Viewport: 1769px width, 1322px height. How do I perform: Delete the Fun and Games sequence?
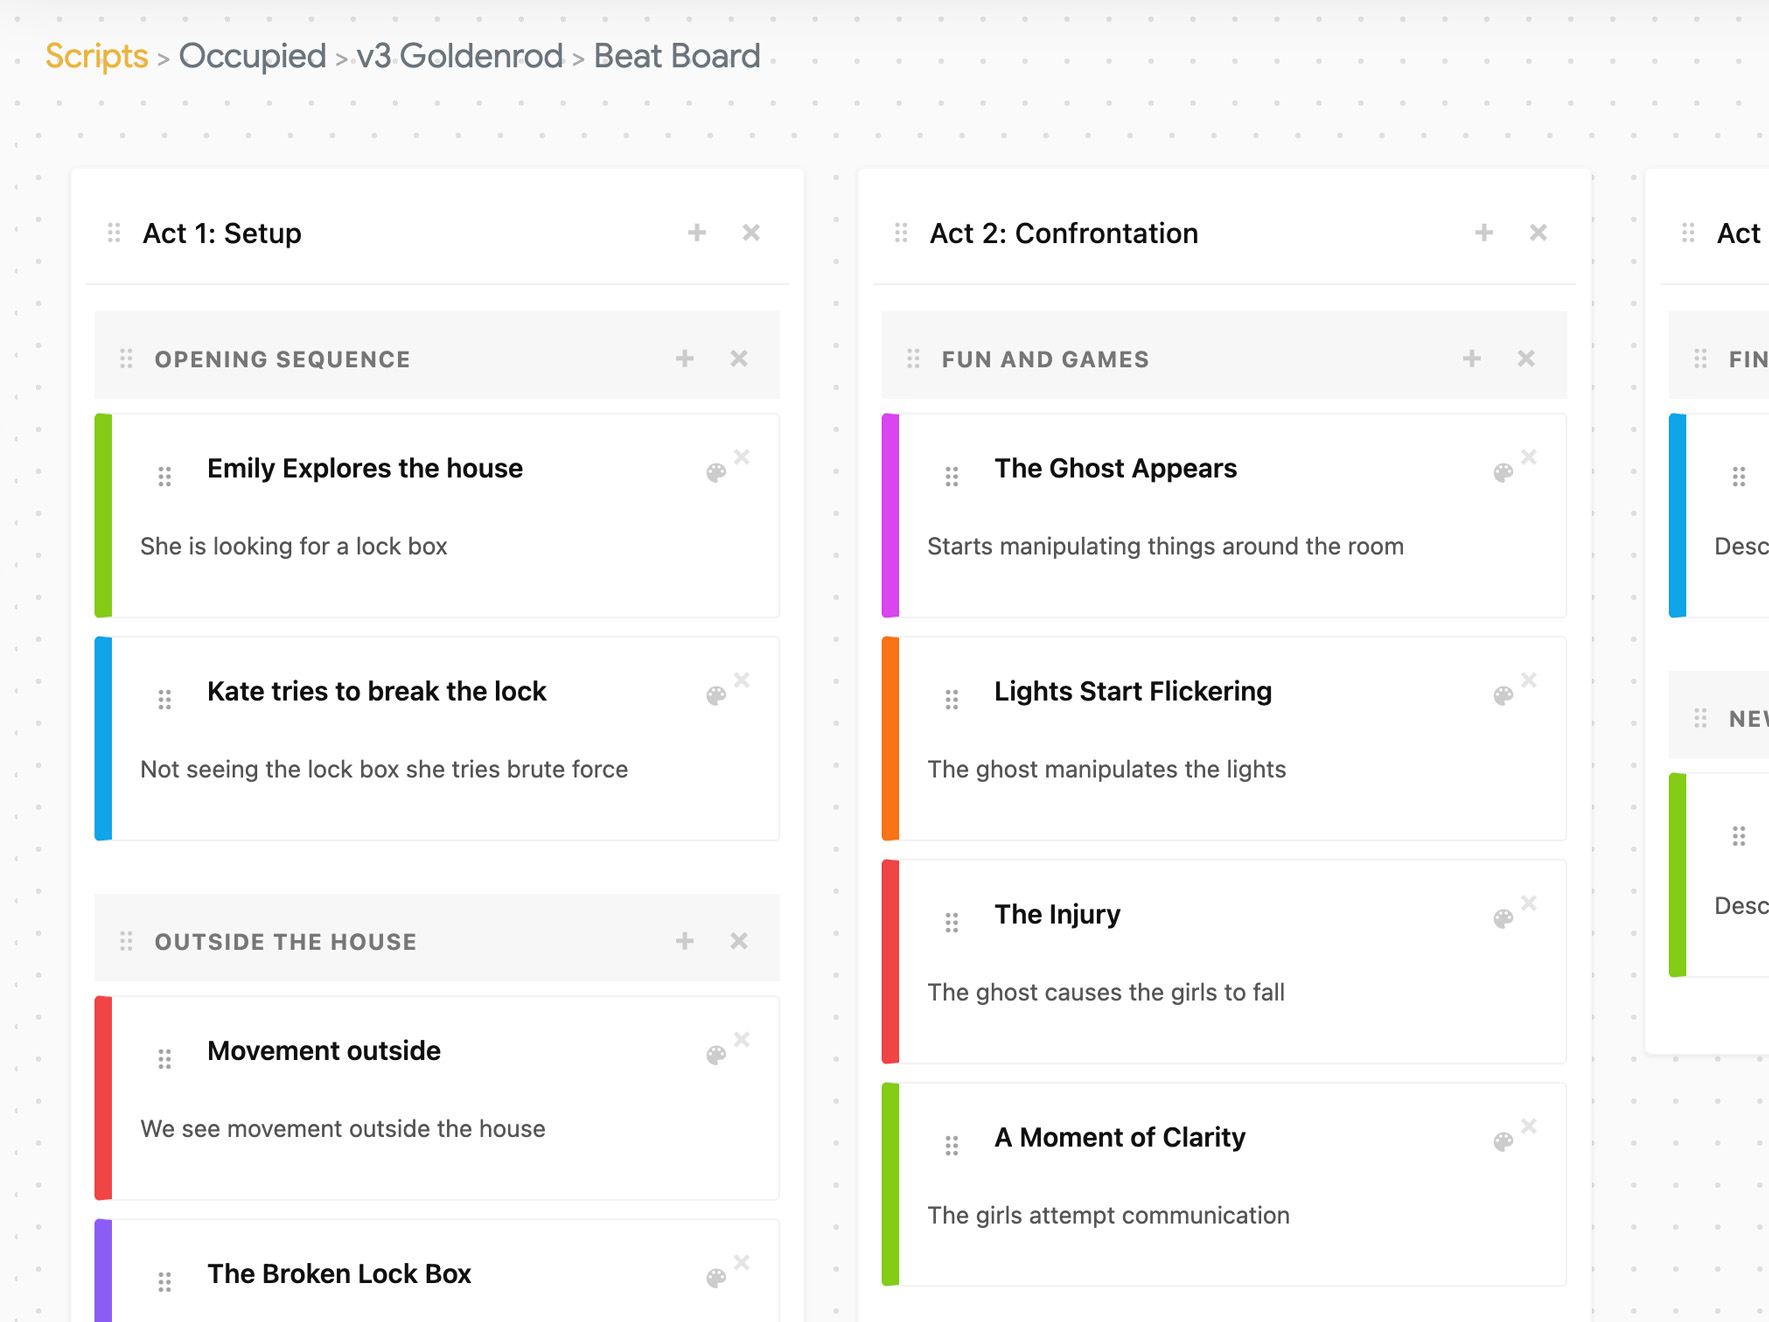click(1526, 358)
